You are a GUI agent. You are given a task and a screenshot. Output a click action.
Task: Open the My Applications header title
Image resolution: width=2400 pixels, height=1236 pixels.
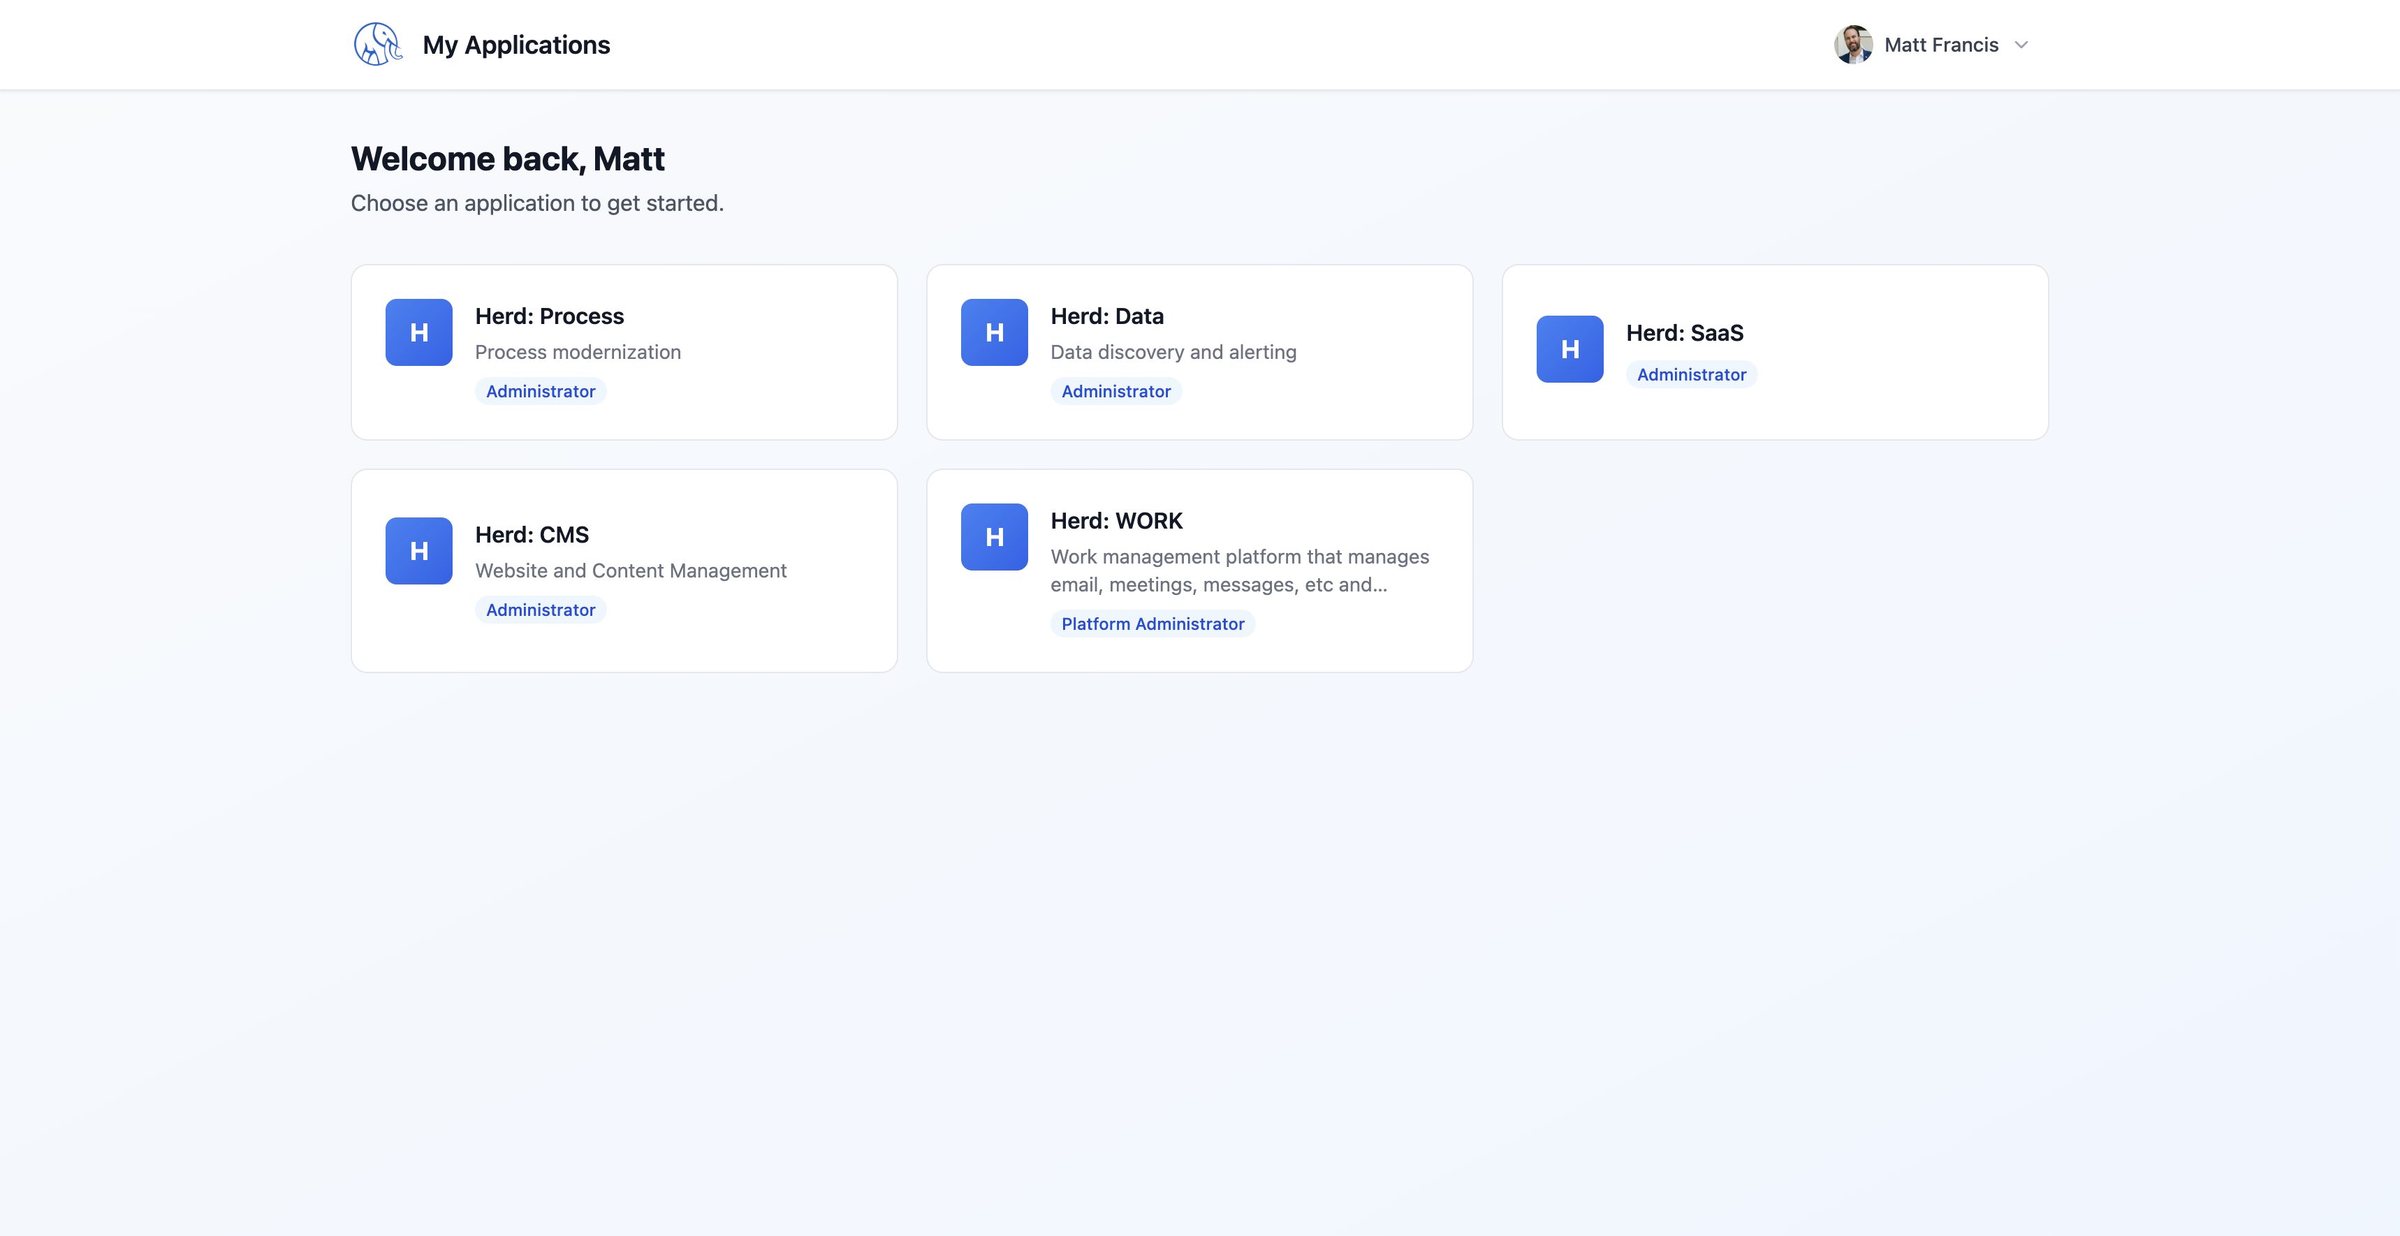tap(516, 45)
